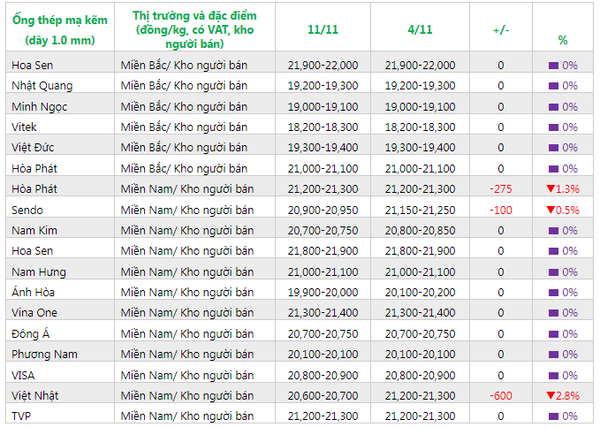
Task: Click the % column header
Action: tap(562, 40)
